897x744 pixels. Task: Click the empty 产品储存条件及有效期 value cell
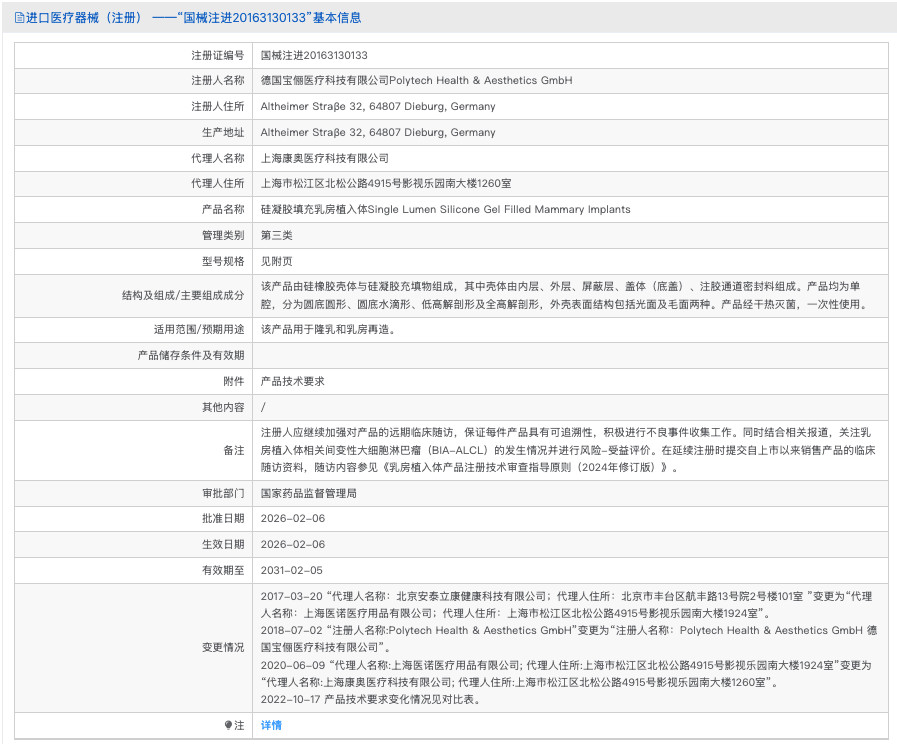[x=570, y=355]
